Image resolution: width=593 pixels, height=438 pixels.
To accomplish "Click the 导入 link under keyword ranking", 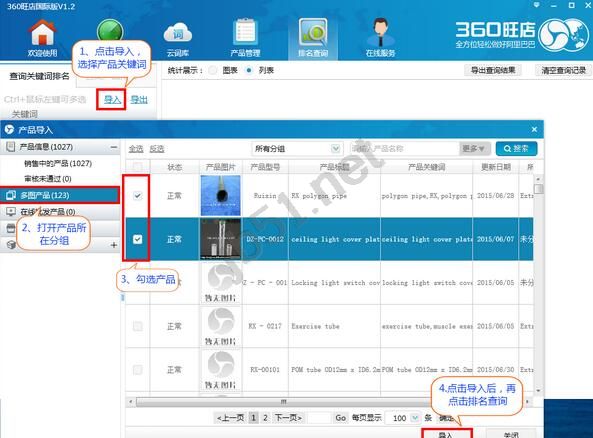I will click(x=112, y=100).
